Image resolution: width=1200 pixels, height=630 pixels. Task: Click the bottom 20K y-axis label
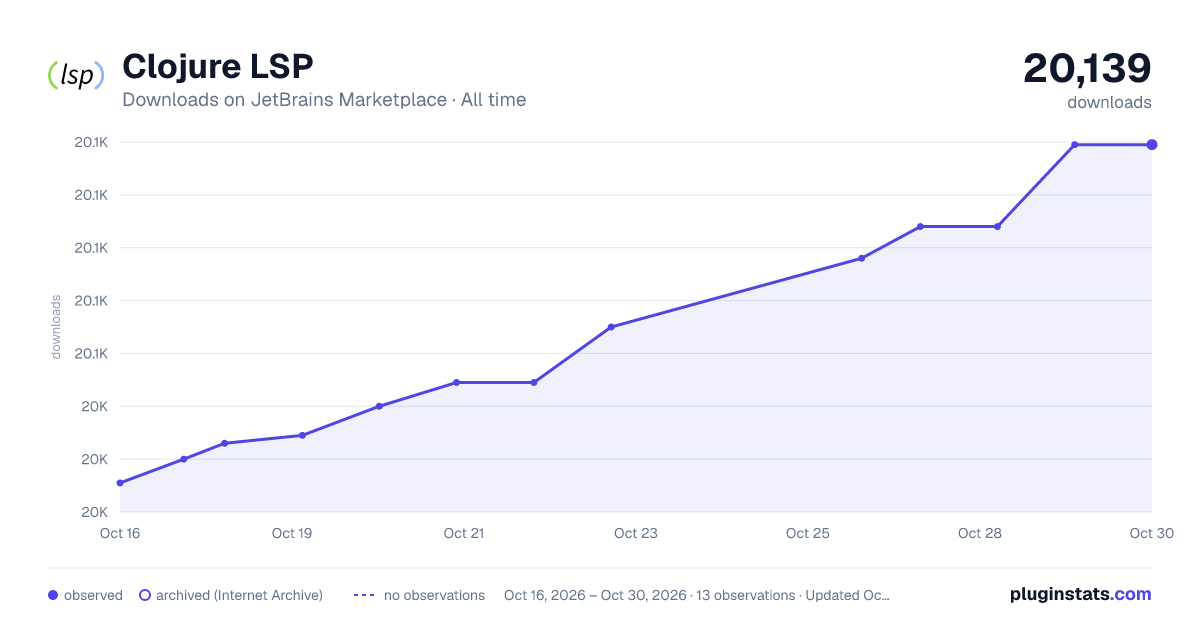coord(96,512)
